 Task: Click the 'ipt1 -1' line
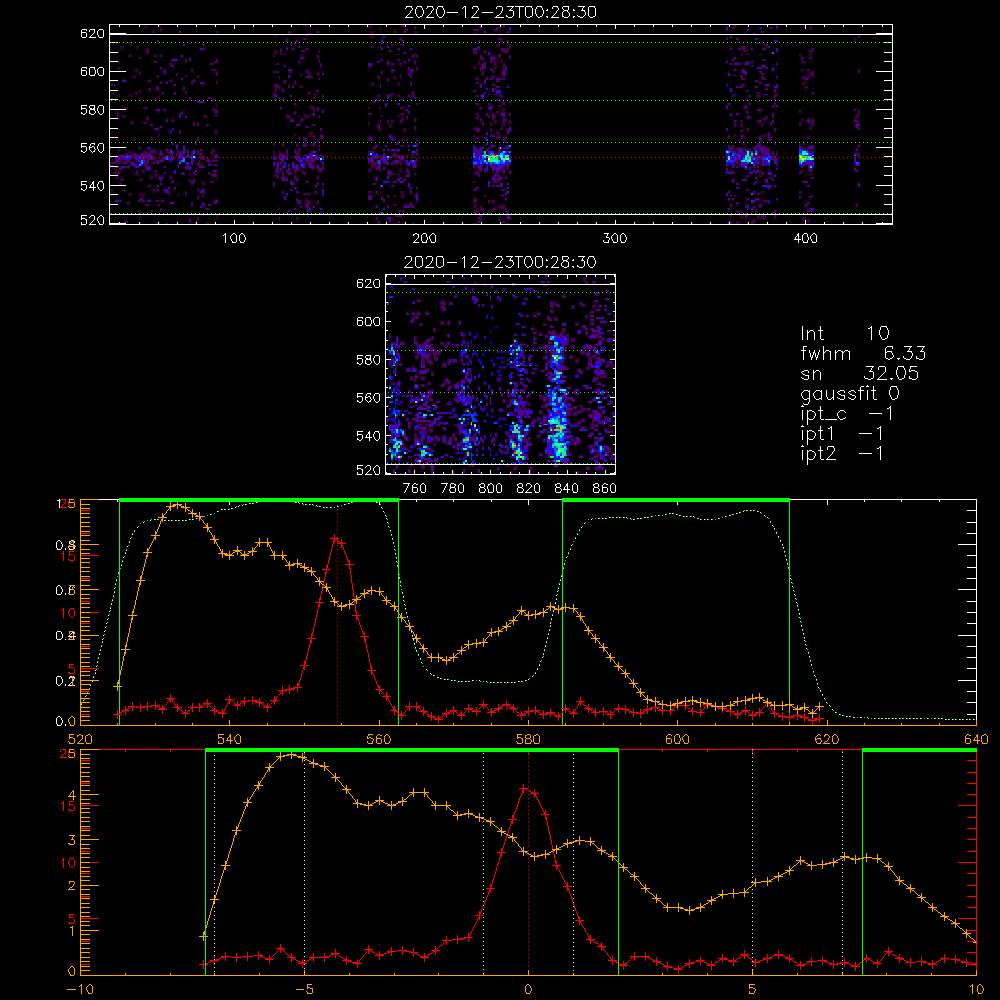(x=842, y=434)
